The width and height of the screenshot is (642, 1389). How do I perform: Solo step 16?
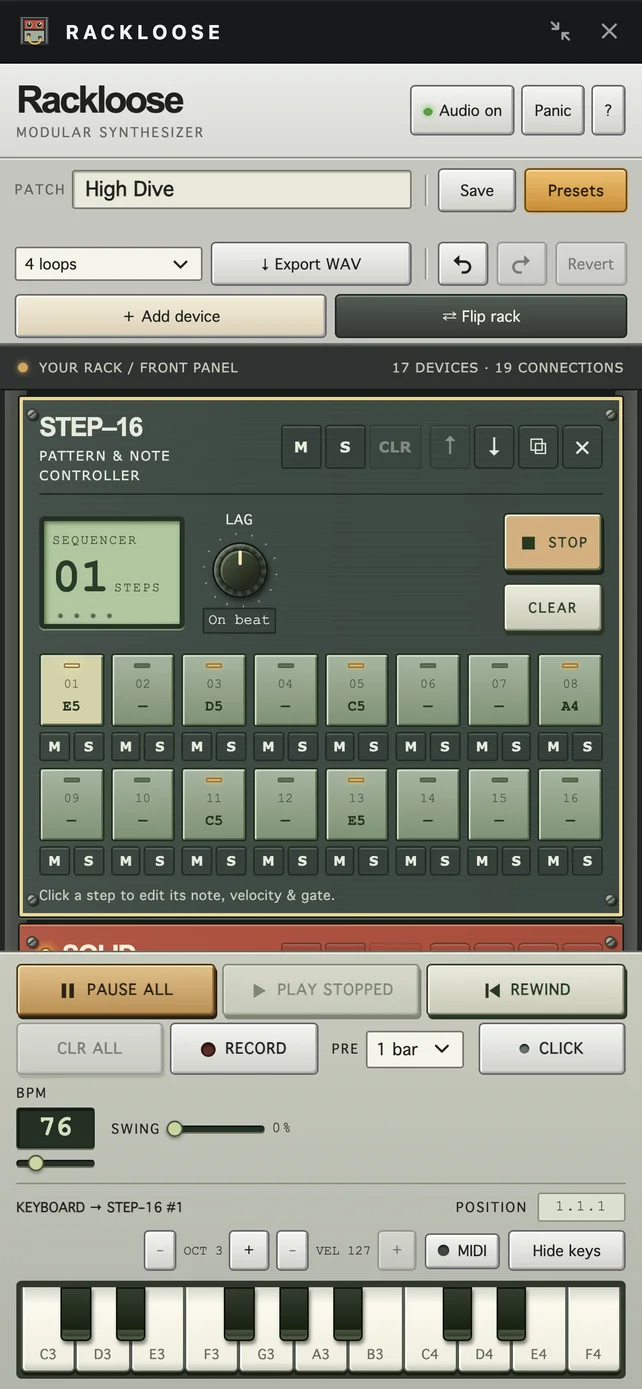point(587,860)
